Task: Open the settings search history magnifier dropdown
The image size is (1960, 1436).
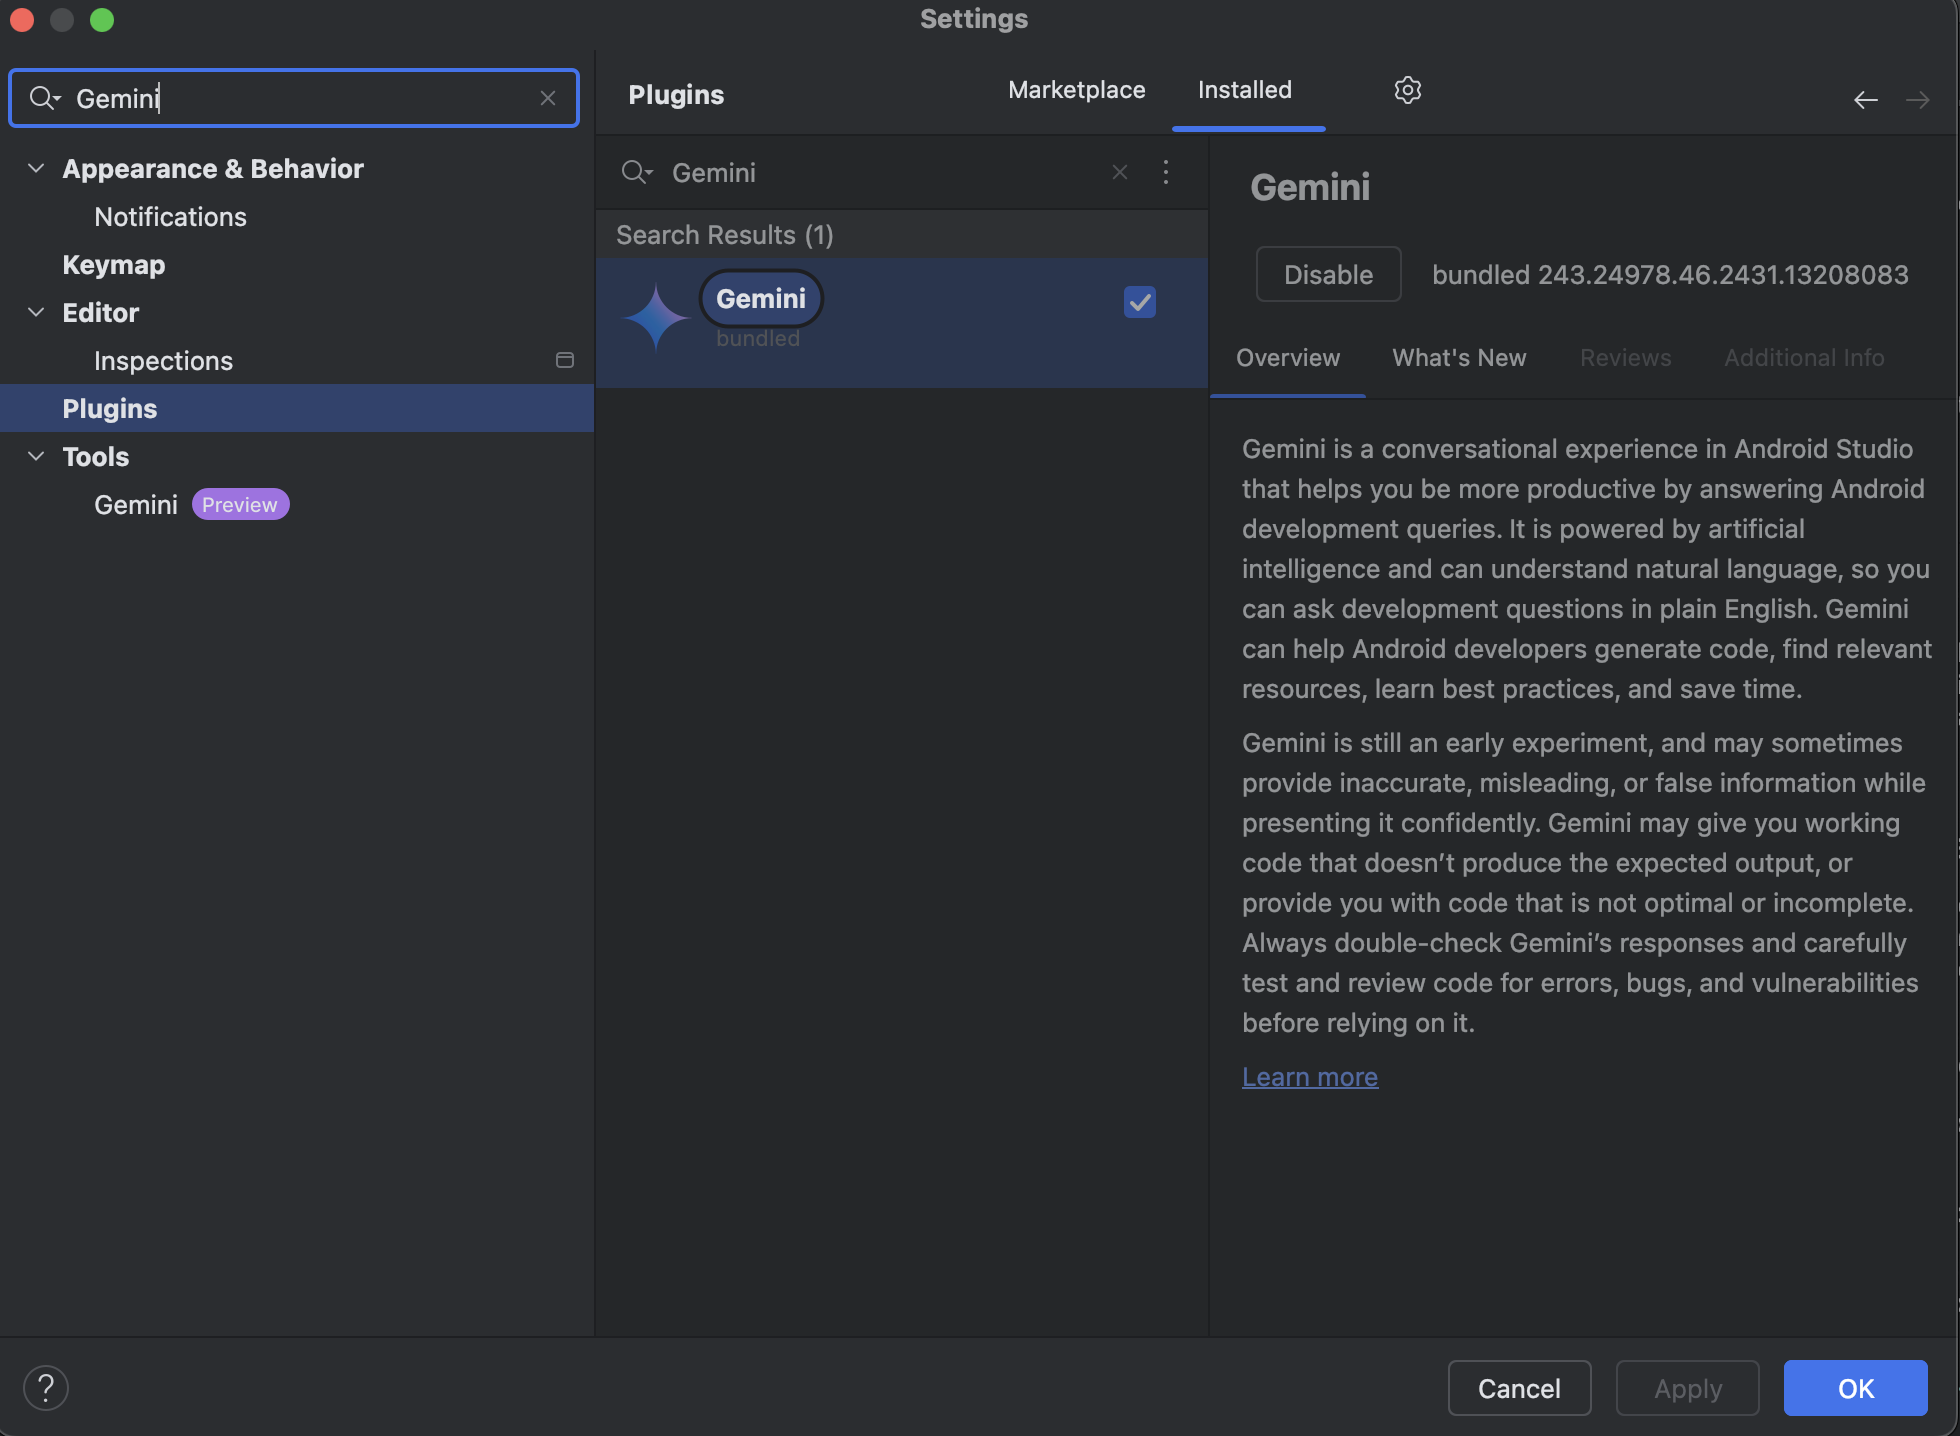Action: click(x=45, y=98)
